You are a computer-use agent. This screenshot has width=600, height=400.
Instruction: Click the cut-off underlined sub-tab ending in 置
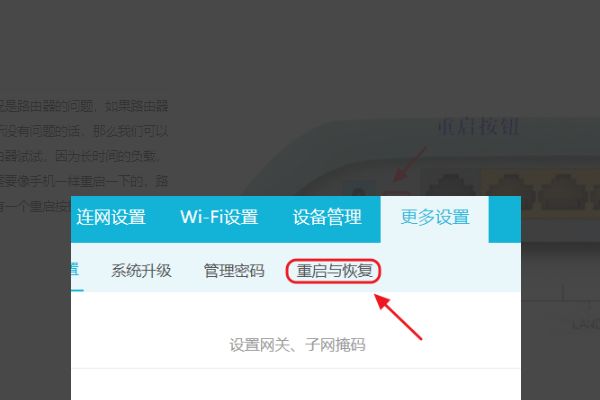click(x=75, y=270)
